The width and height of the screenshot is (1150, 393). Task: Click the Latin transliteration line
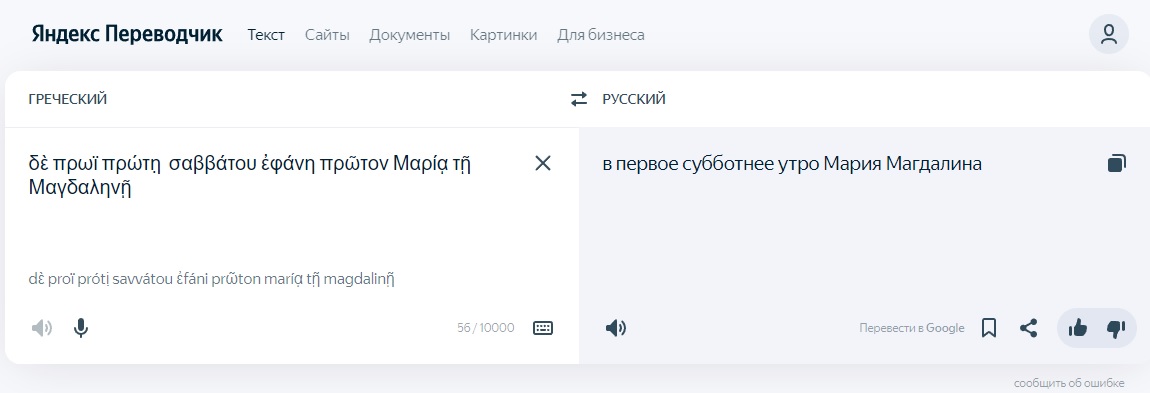[x=212, y=279]
